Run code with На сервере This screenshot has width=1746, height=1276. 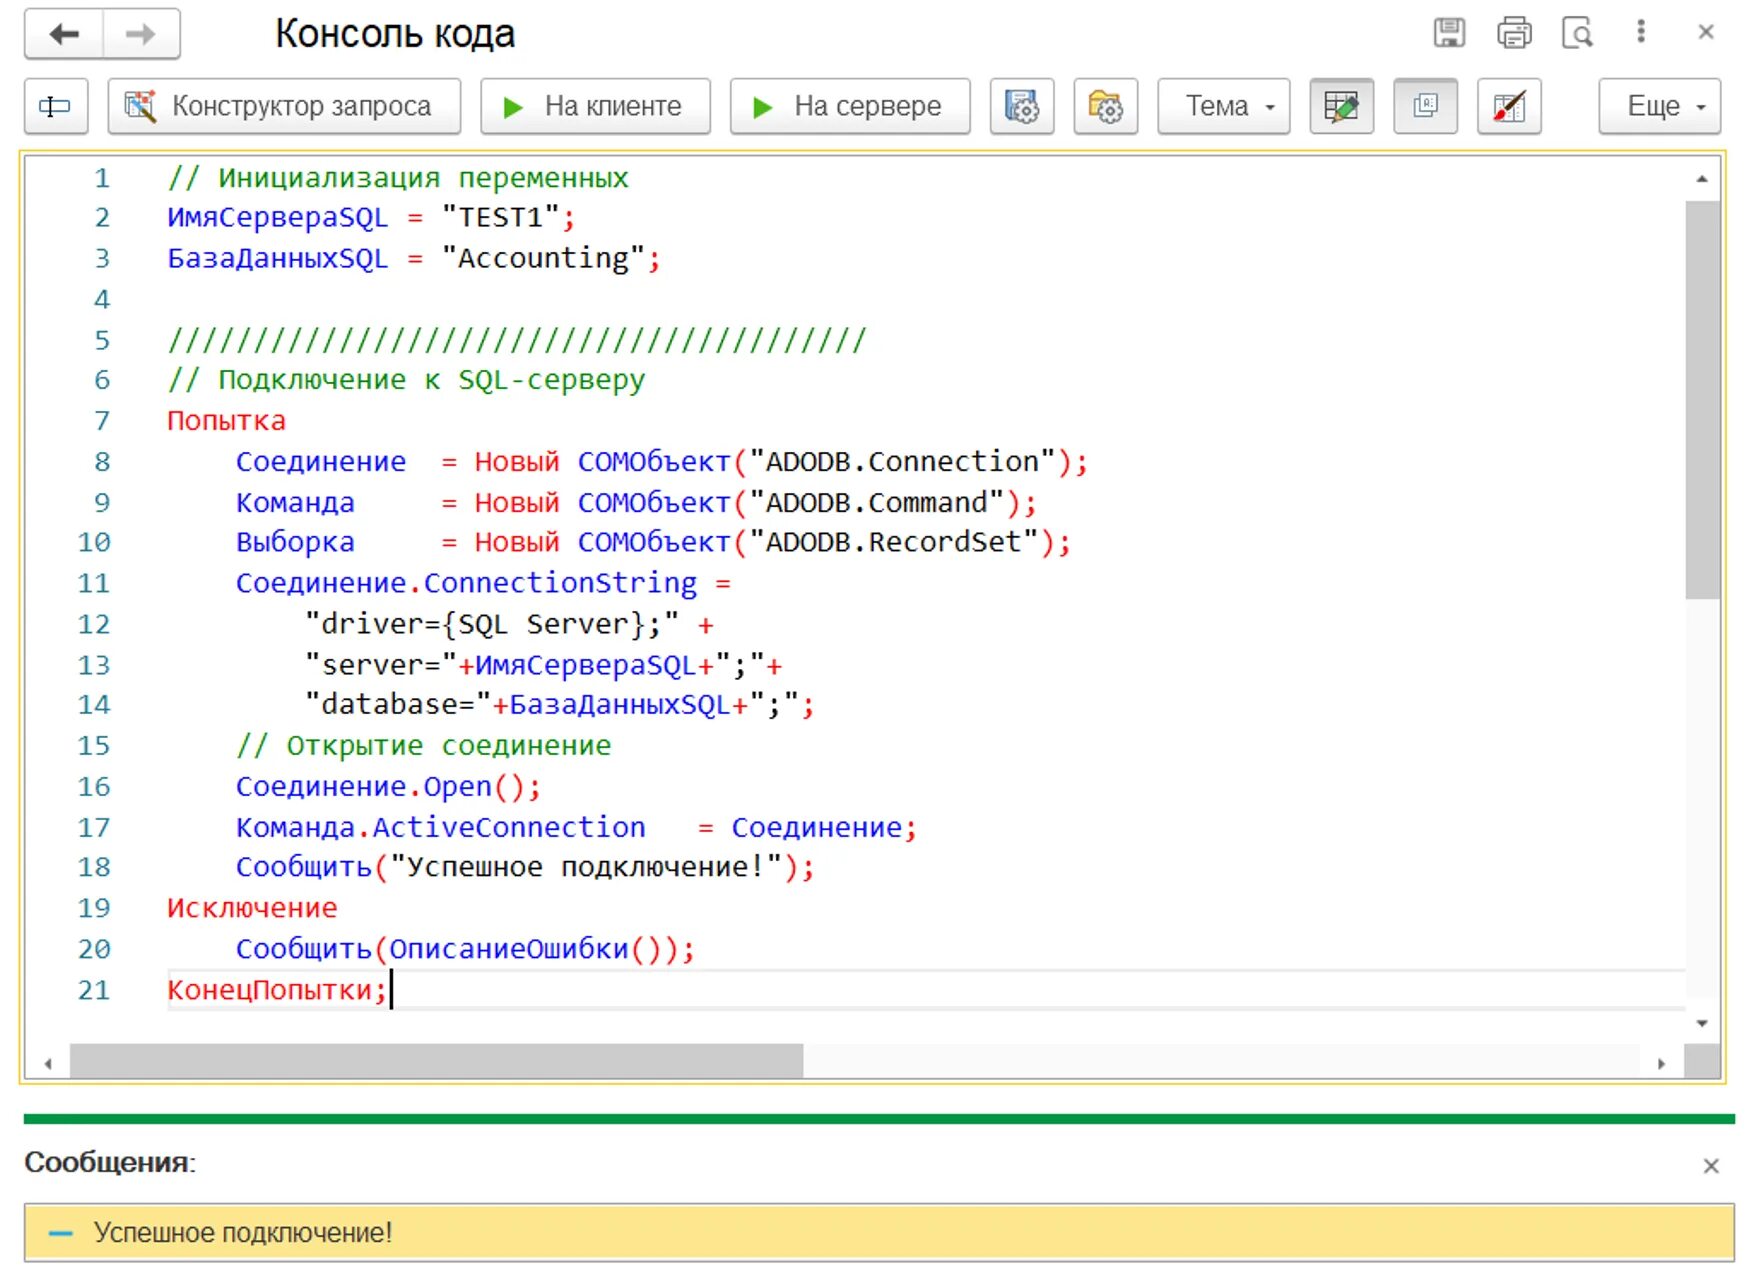tap(850, 106)
